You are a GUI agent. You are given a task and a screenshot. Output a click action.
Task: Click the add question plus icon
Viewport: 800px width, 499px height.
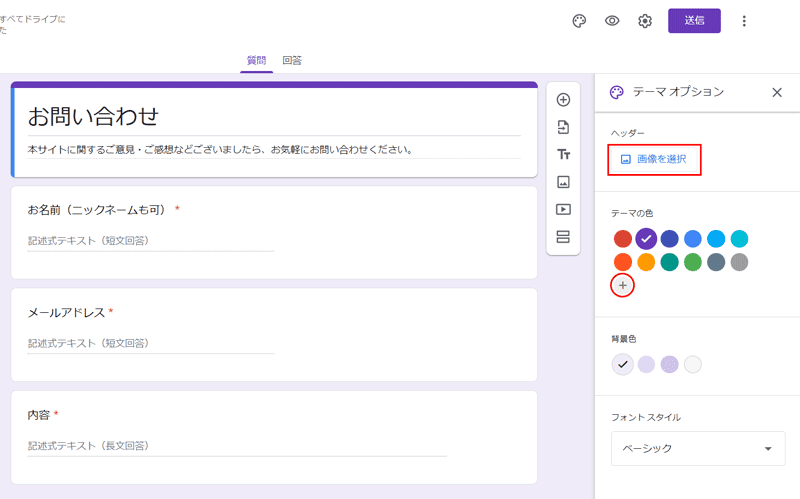(563, 100)
